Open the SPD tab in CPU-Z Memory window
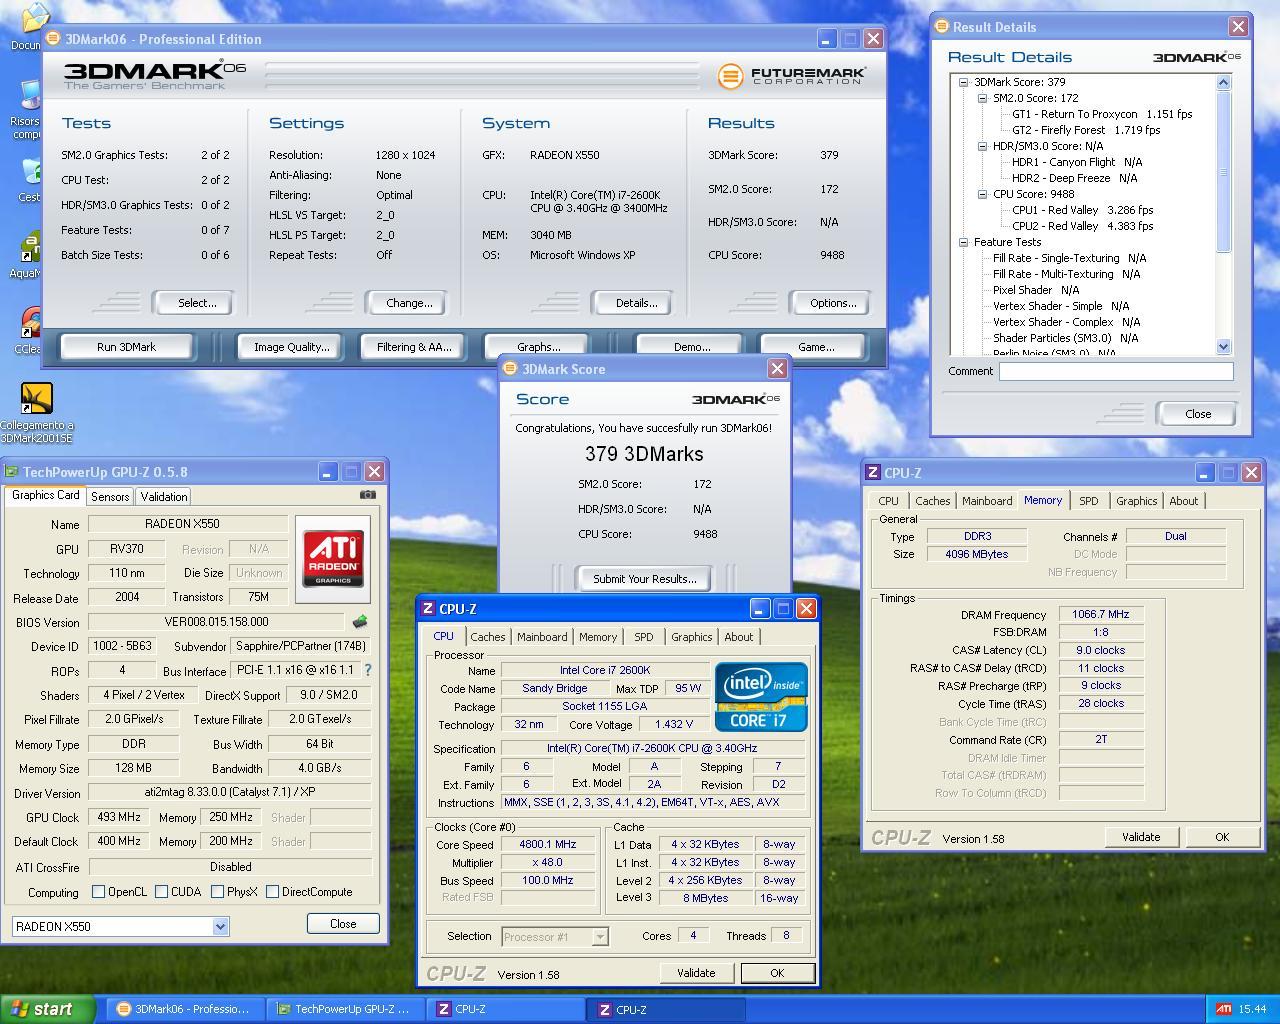 (x=1088, y=501)
